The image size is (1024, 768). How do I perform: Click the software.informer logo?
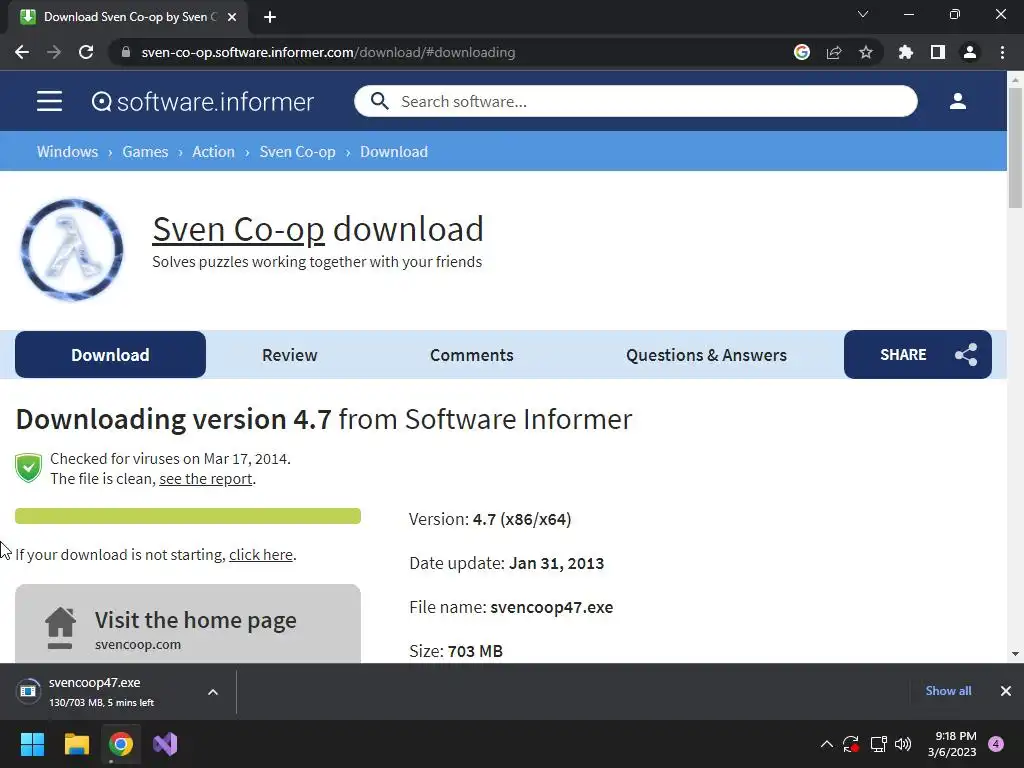202,101
